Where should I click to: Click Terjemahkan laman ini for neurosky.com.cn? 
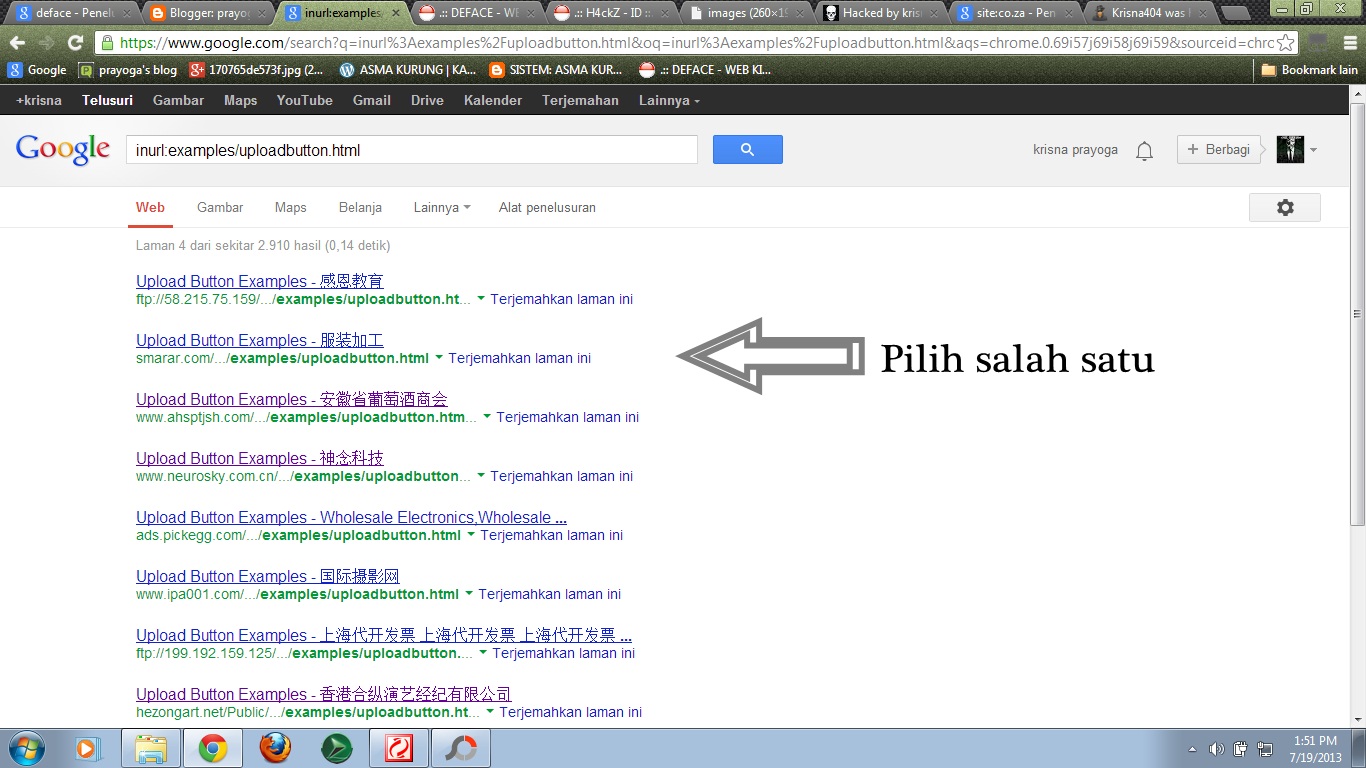[x=561, y=476]
